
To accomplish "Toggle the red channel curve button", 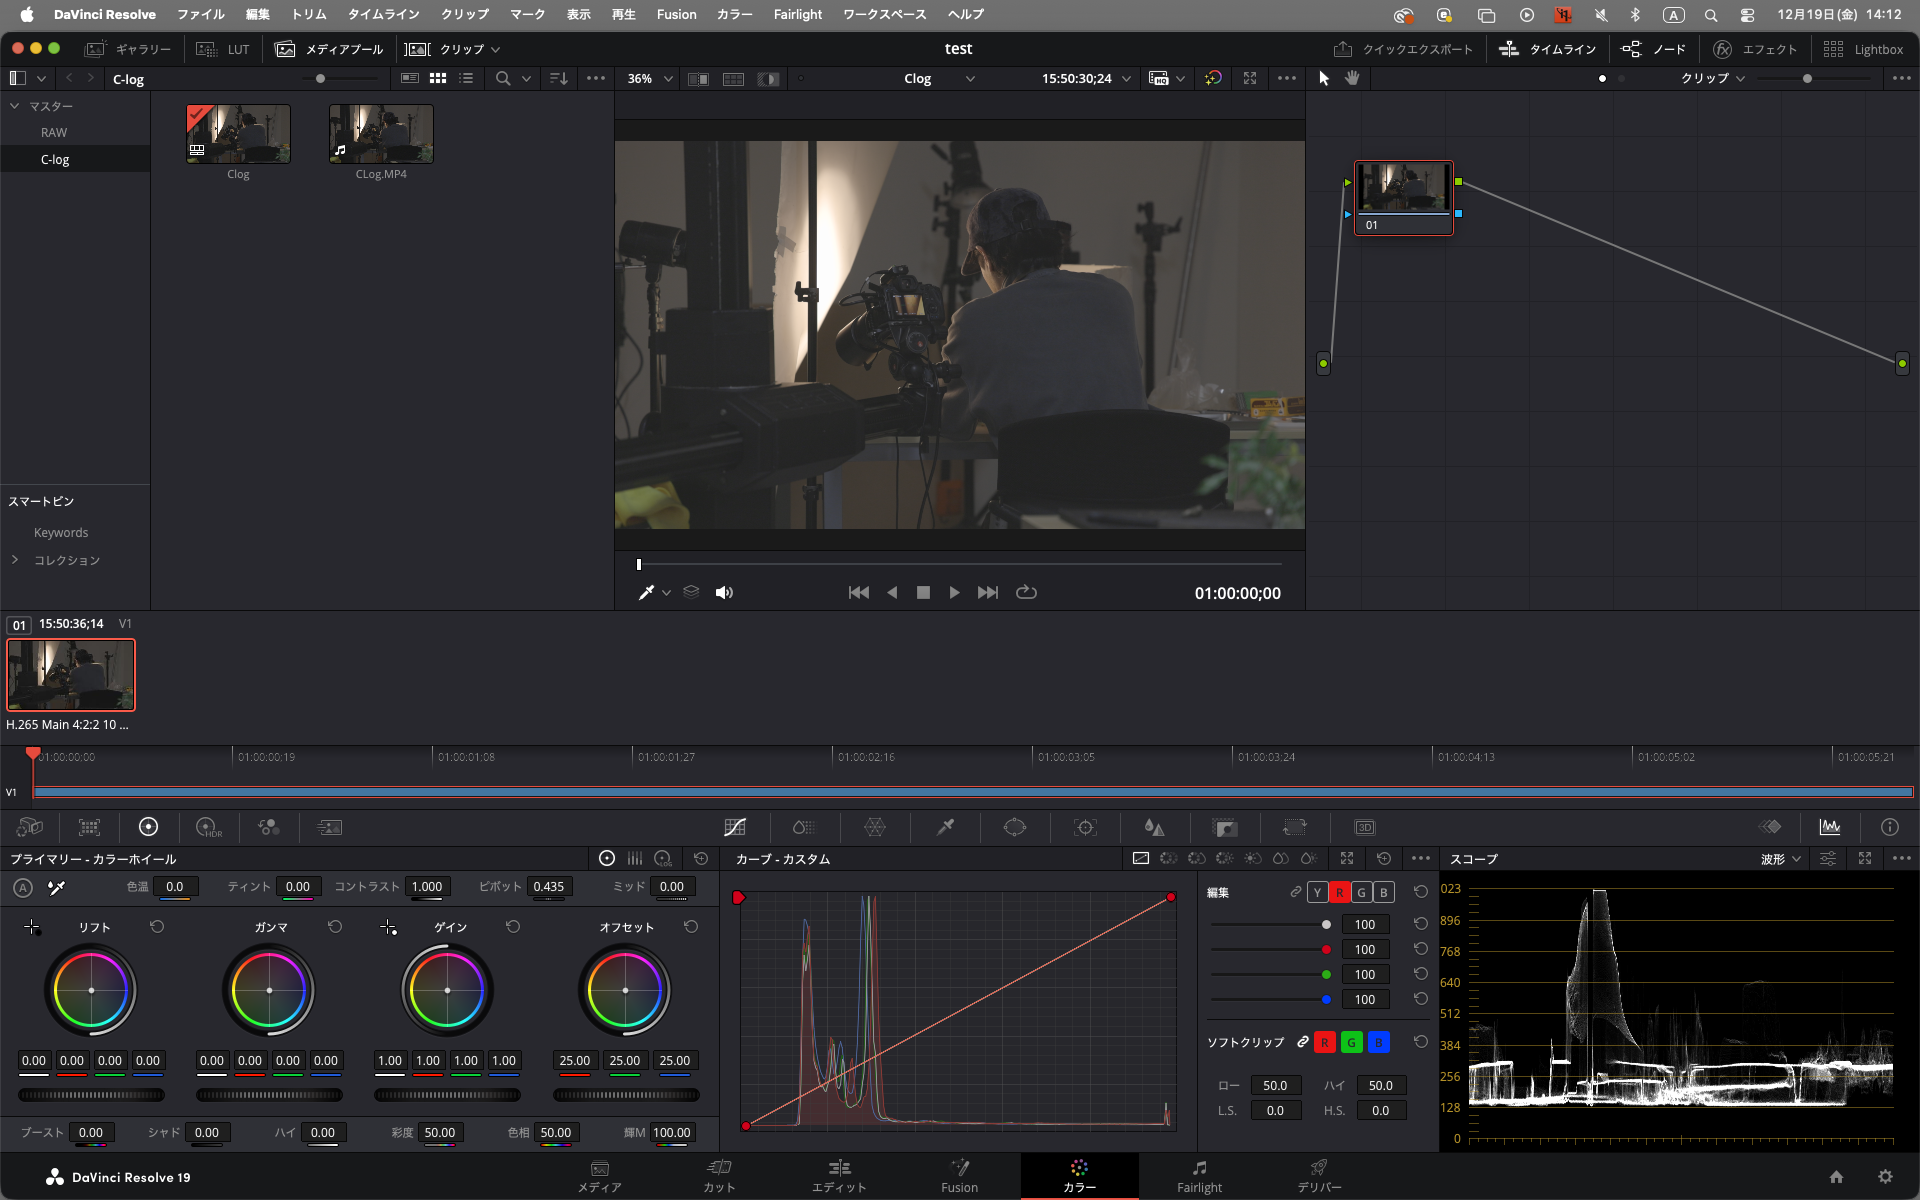I will (1339, 892).
